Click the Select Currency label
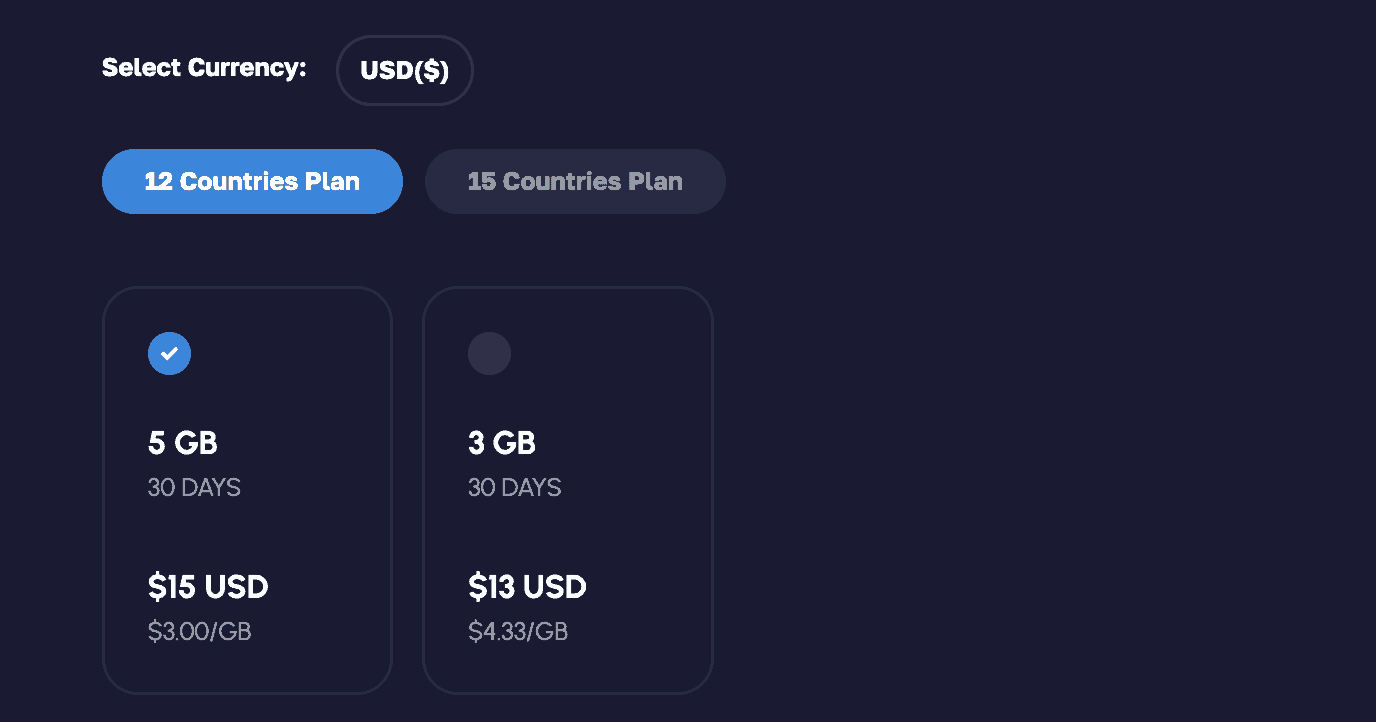 tap(203, 67)
